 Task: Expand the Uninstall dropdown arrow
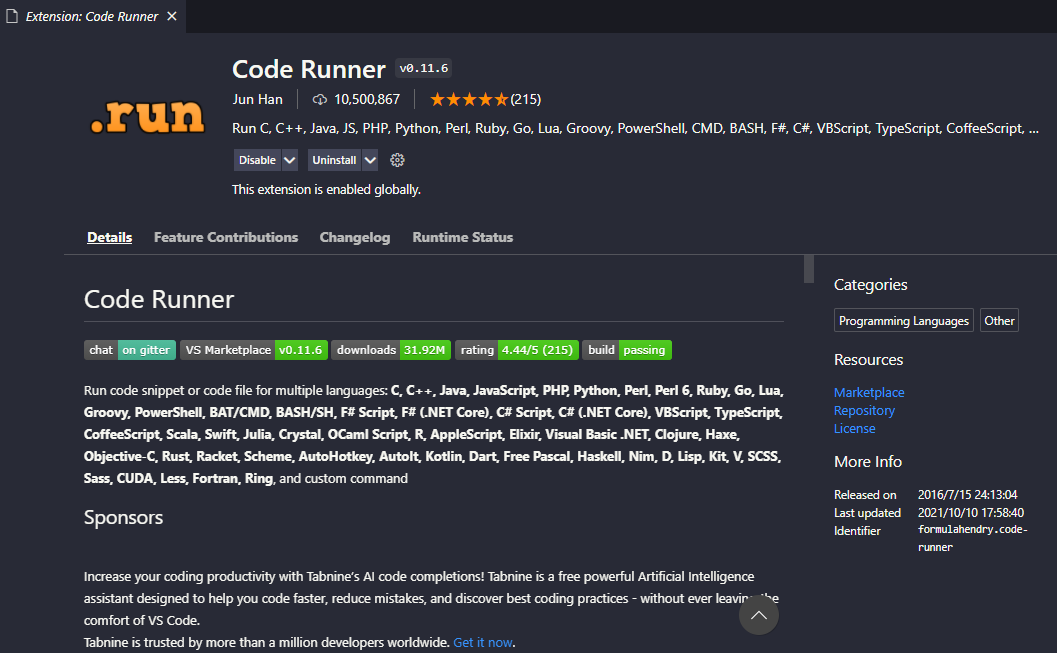(370, 160)
